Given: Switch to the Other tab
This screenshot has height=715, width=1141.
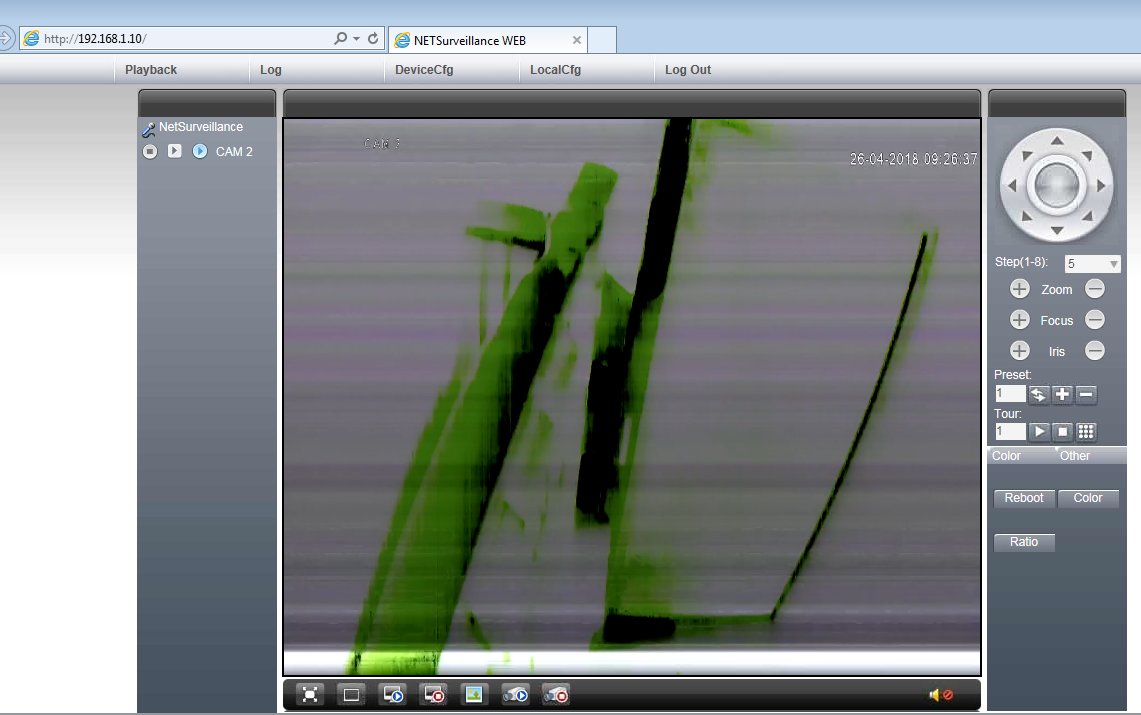Looking at the screenshot, I should (1075, 456).
